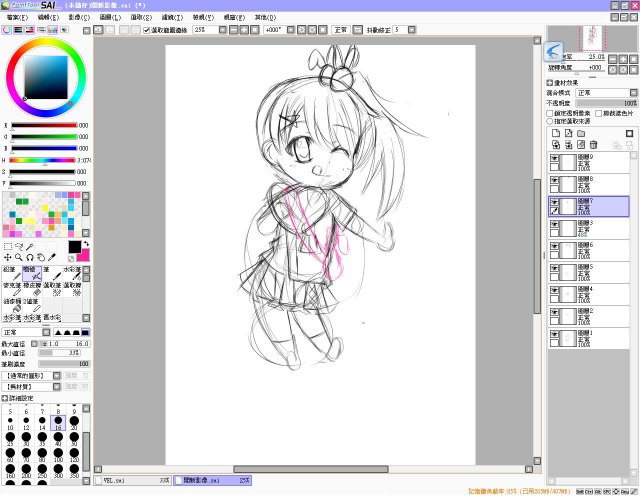Image resolution: width=640 pixels, height=496 pixels.
Task: Choose the pencil brush tool
Action: pos(12,274)
